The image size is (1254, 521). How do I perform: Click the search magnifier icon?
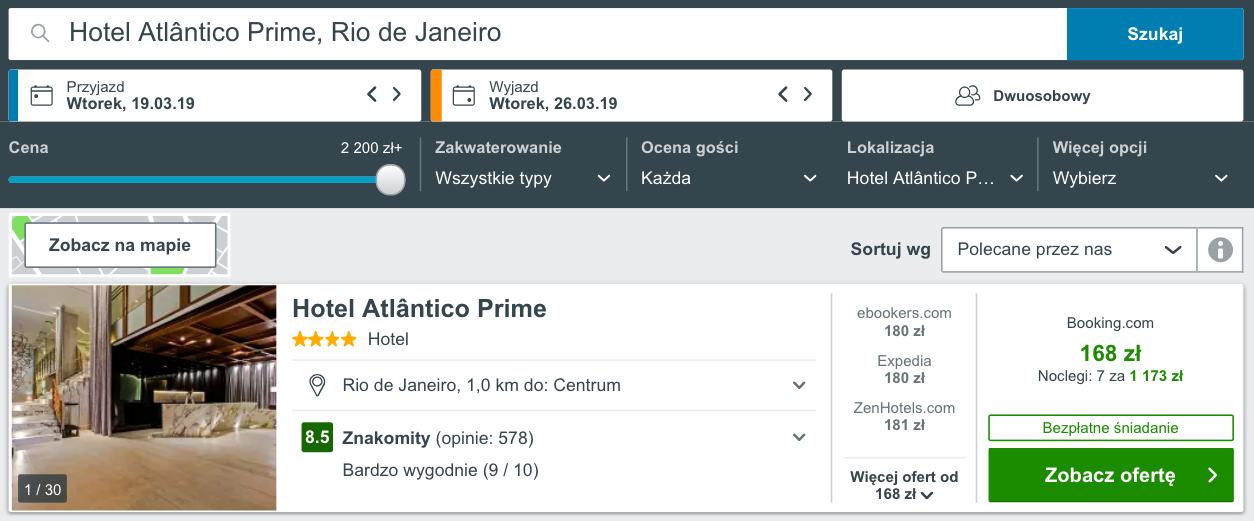(40, 34)
